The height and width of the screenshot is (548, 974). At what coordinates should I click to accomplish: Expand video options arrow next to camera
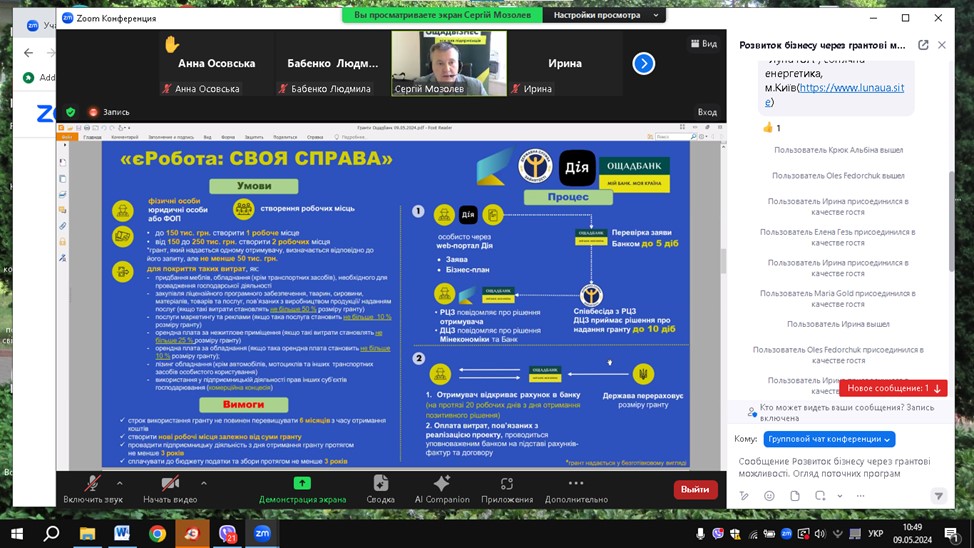pos(204,483)
